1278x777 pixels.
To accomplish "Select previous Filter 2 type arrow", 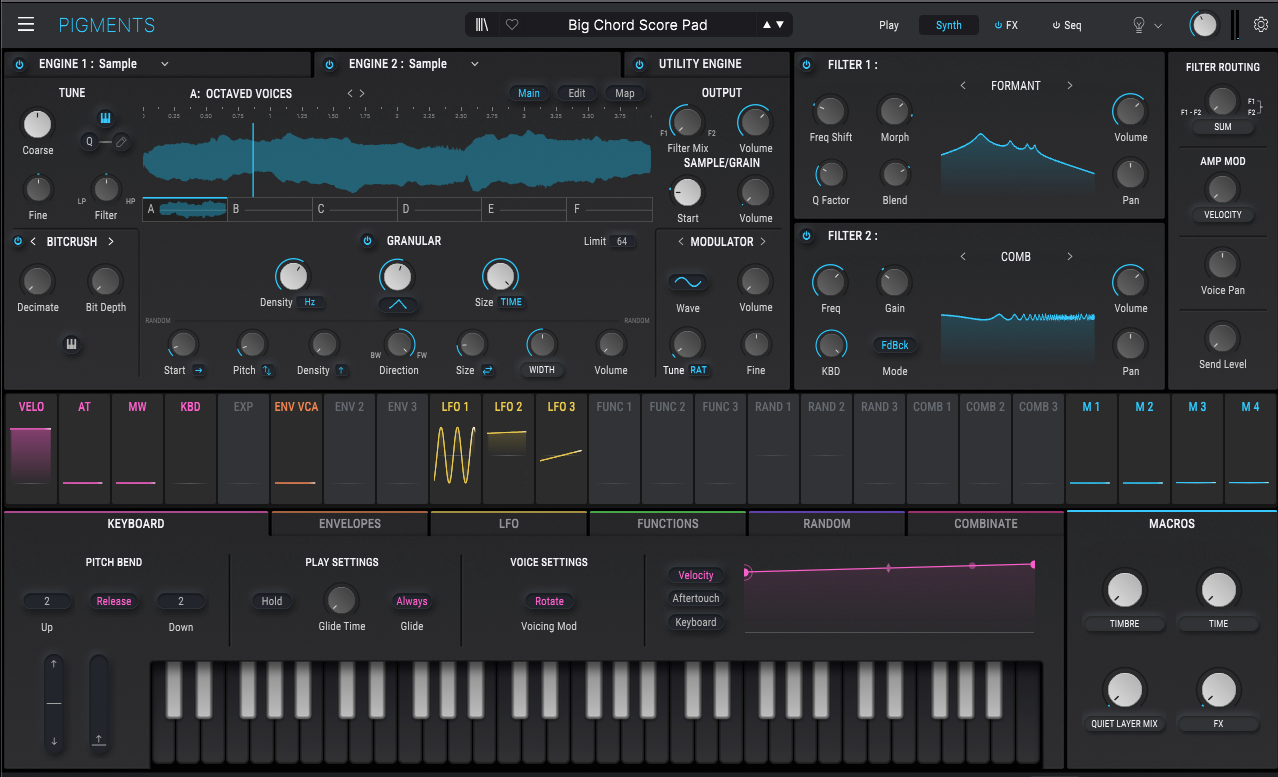I will [963, 257].
